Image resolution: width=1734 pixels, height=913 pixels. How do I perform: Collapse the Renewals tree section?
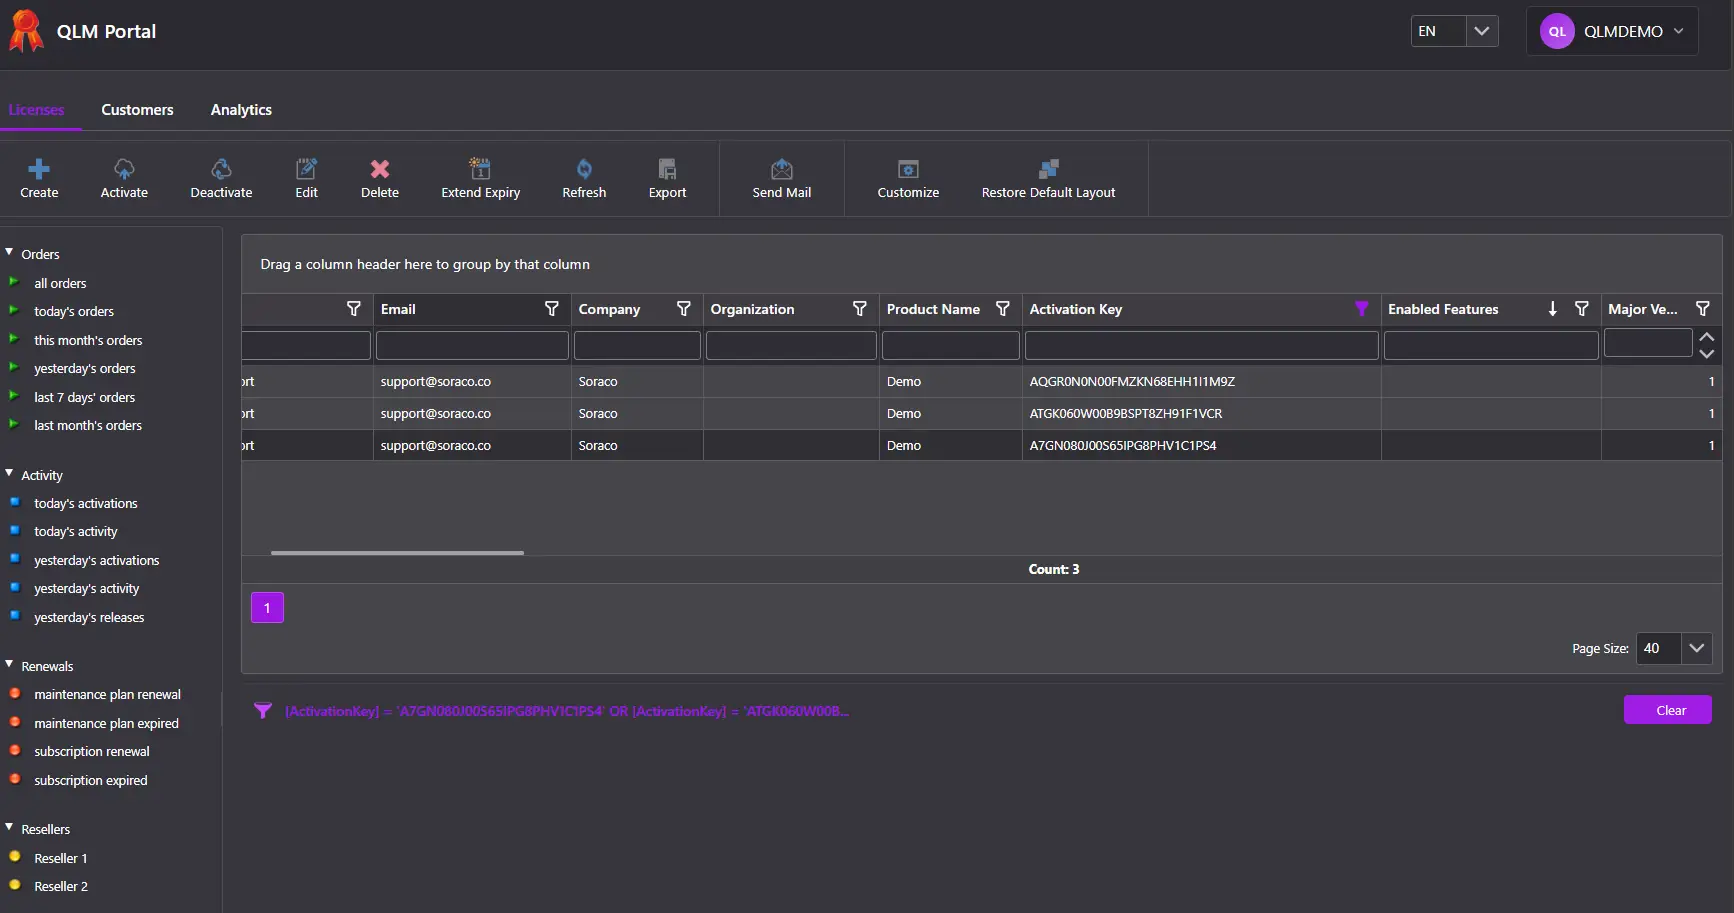pyautogui.click(x=9, y=665)
